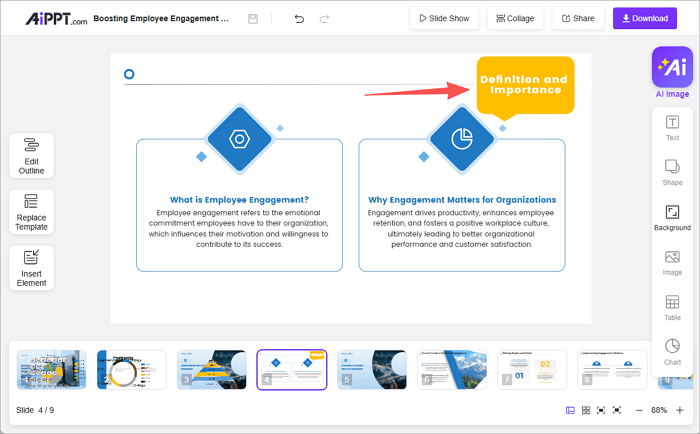Select slide 7 thumbnail with 01 and 02
700x434 pixels.
tap(532, 369)
